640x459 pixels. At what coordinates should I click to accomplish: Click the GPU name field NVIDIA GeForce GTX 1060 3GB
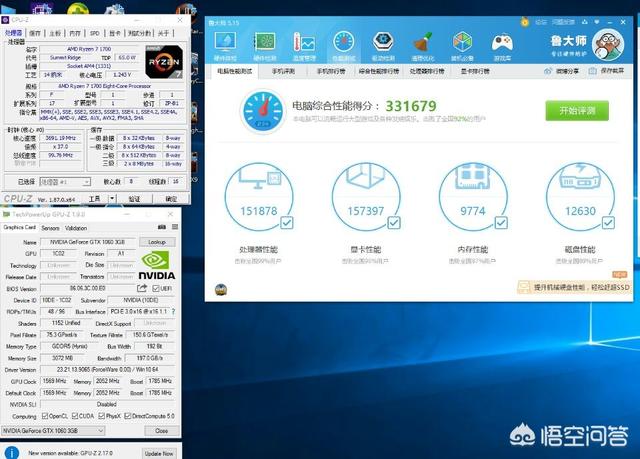pos(88,242)
